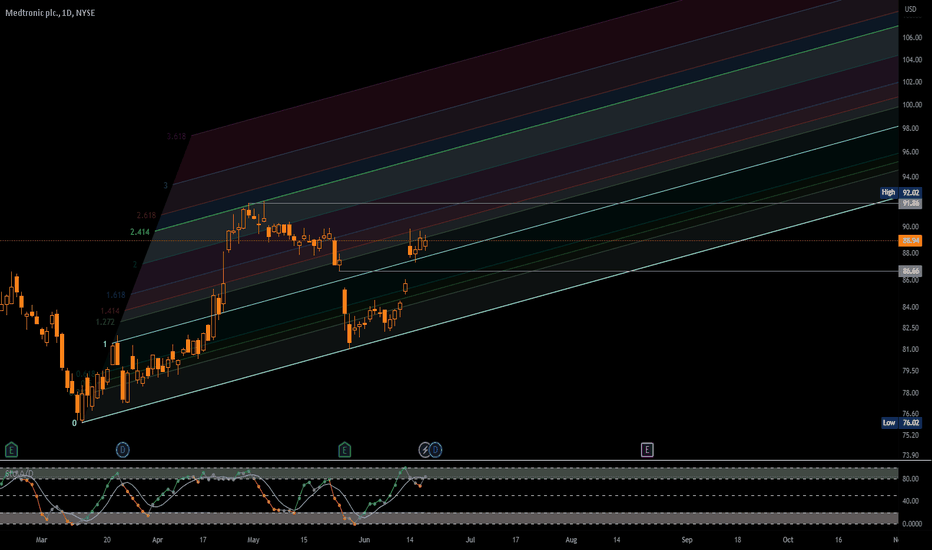Click the Jul date axis label

pos(470,540)
